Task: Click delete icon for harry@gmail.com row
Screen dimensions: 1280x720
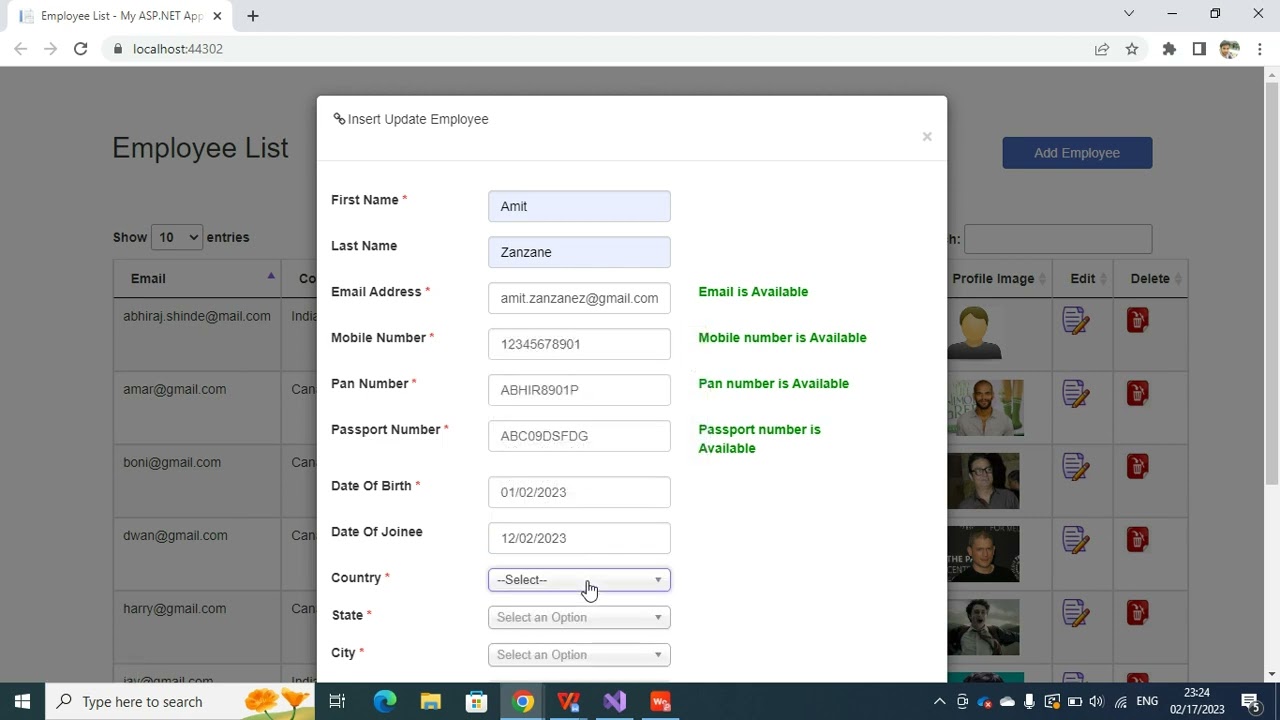Action: [1137, 612]
